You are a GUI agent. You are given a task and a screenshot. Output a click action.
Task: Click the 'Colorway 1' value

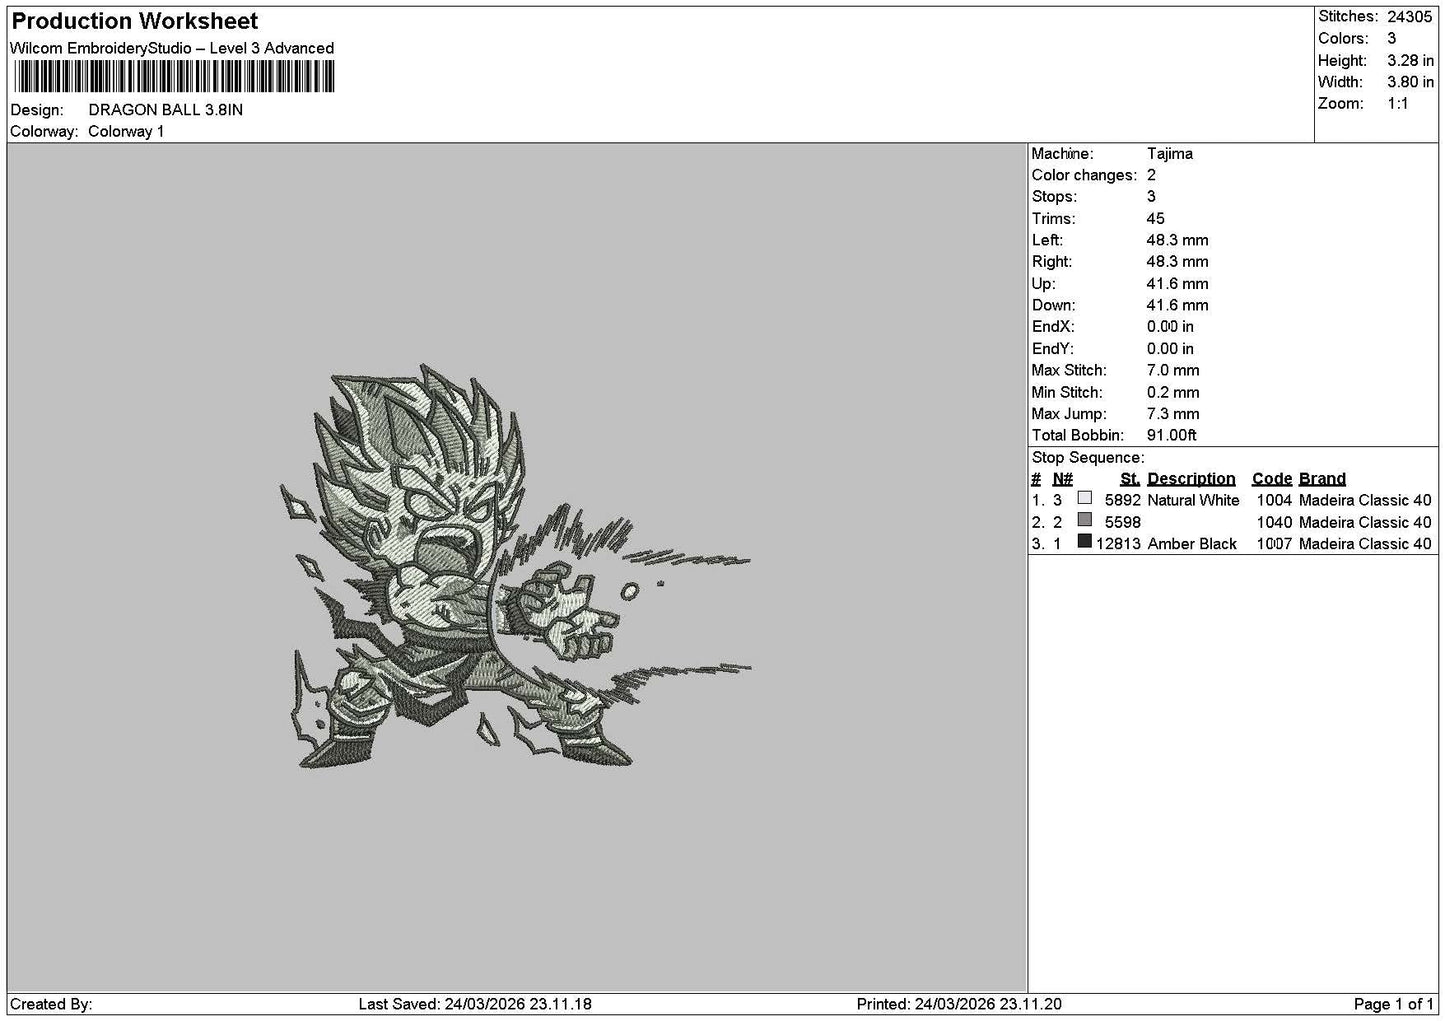[126, 132]
